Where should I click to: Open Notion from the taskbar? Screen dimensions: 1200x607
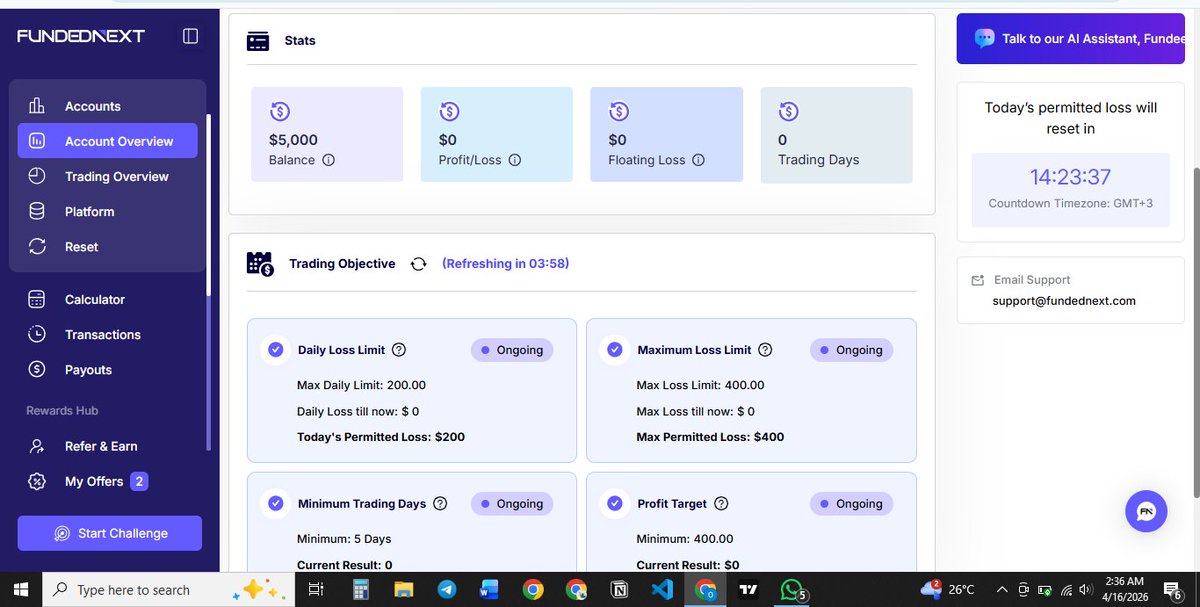pyautogui.click(x=619, y=590)
